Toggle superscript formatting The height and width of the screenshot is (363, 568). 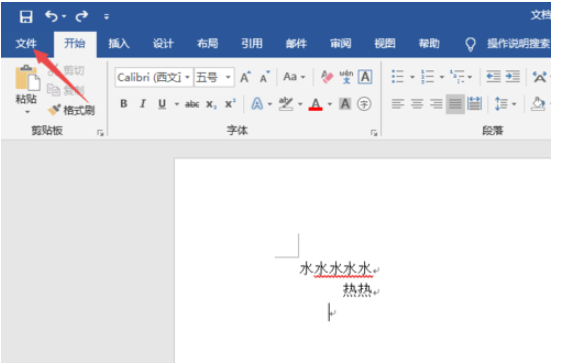(x=230, y=104)
